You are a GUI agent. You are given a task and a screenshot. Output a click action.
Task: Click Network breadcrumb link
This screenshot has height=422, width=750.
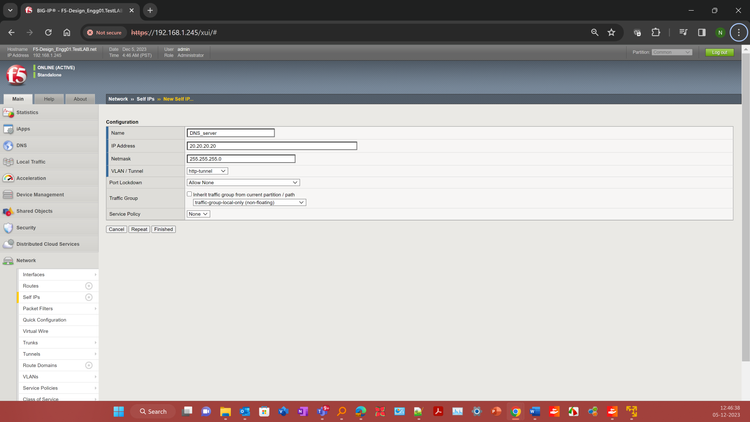pyautogui.click(x=118, y=99)
